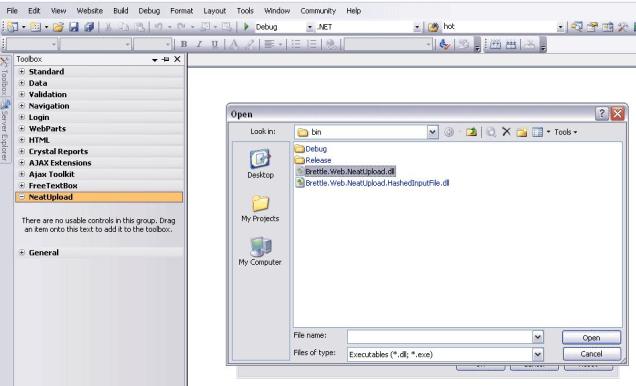Click the accessibility check icon
The image size is (636, 386).
pyautogui.click(x=445, y=44)
